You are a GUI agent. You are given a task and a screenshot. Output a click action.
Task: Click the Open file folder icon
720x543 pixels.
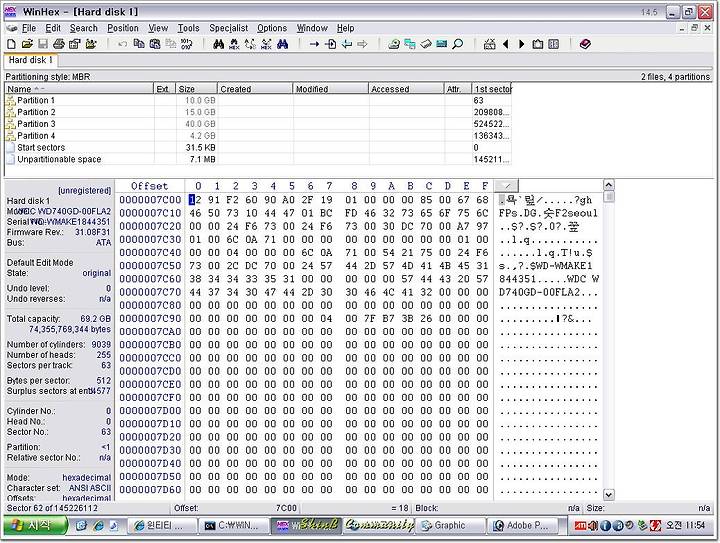pyautogui.click(x=27, y=44)
